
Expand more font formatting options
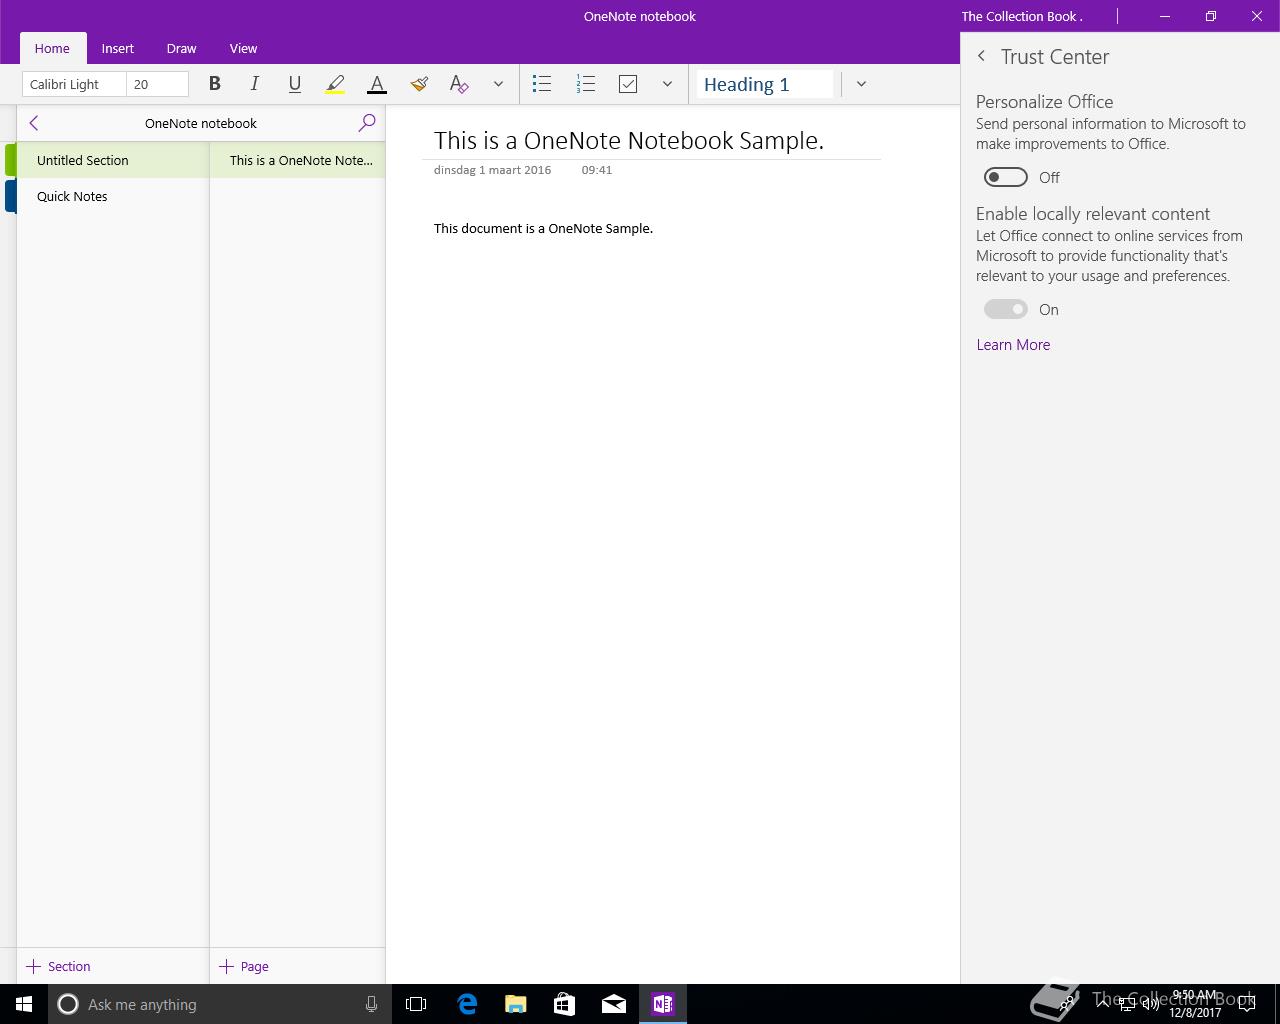pos(498,84)
